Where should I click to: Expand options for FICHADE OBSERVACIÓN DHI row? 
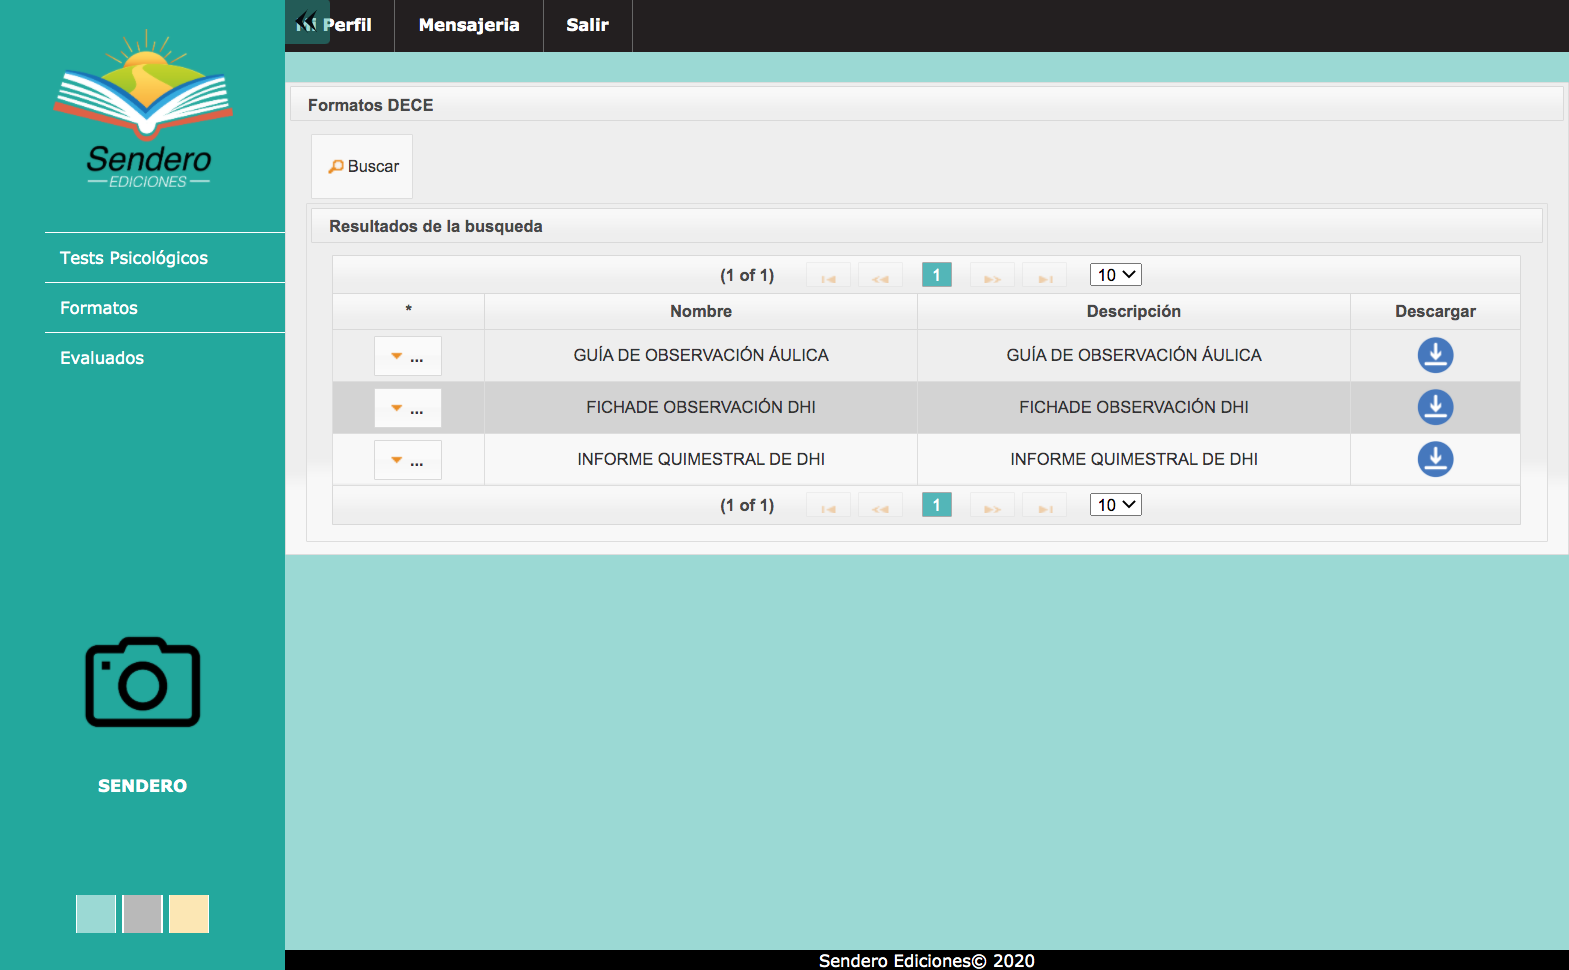(407, 408)
